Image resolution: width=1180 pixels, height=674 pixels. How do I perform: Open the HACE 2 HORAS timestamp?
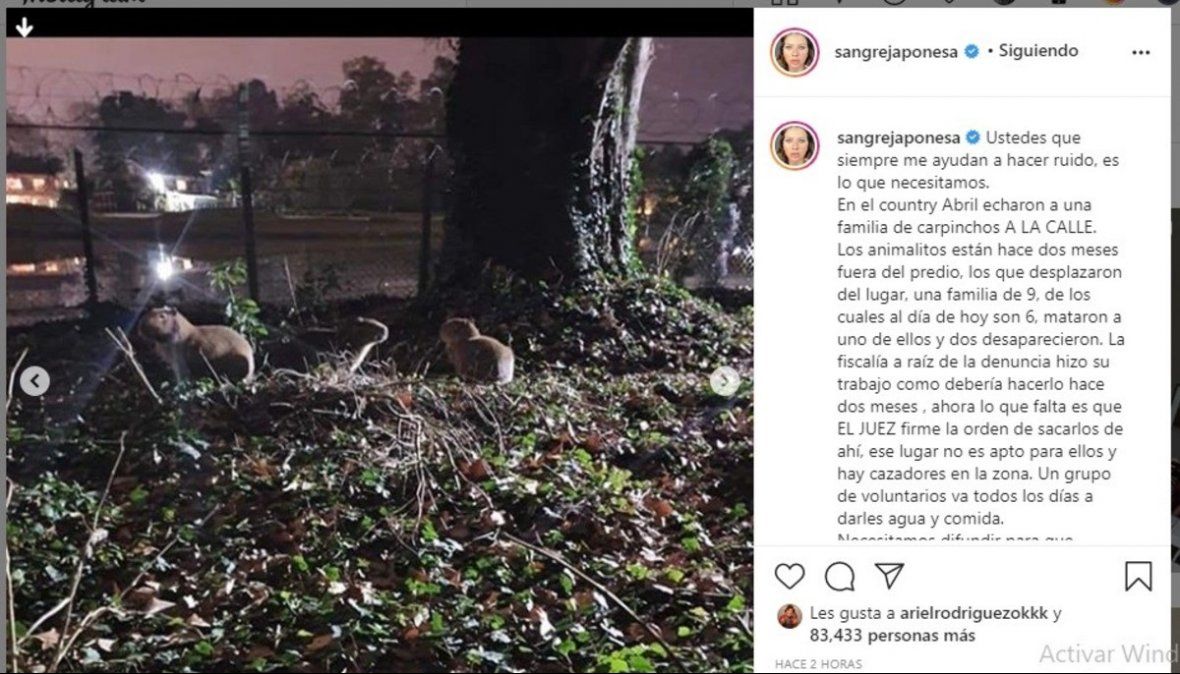[817, 664]
